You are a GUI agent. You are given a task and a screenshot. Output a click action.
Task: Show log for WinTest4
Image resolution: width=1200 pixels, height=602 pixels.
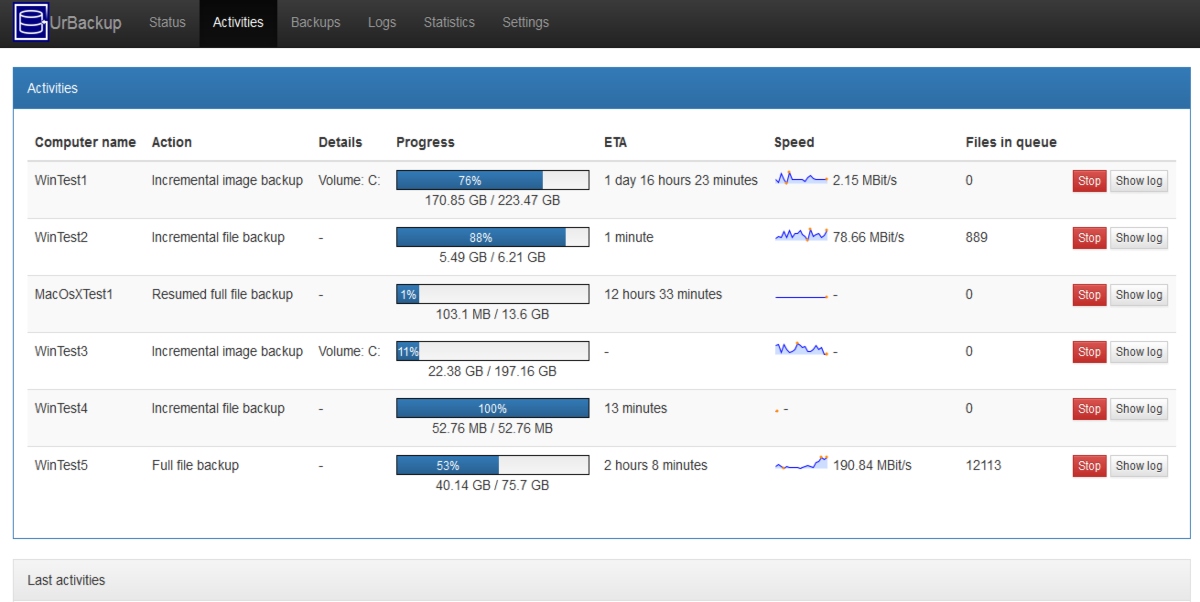pyautogui.click(x=1139, y=409)
